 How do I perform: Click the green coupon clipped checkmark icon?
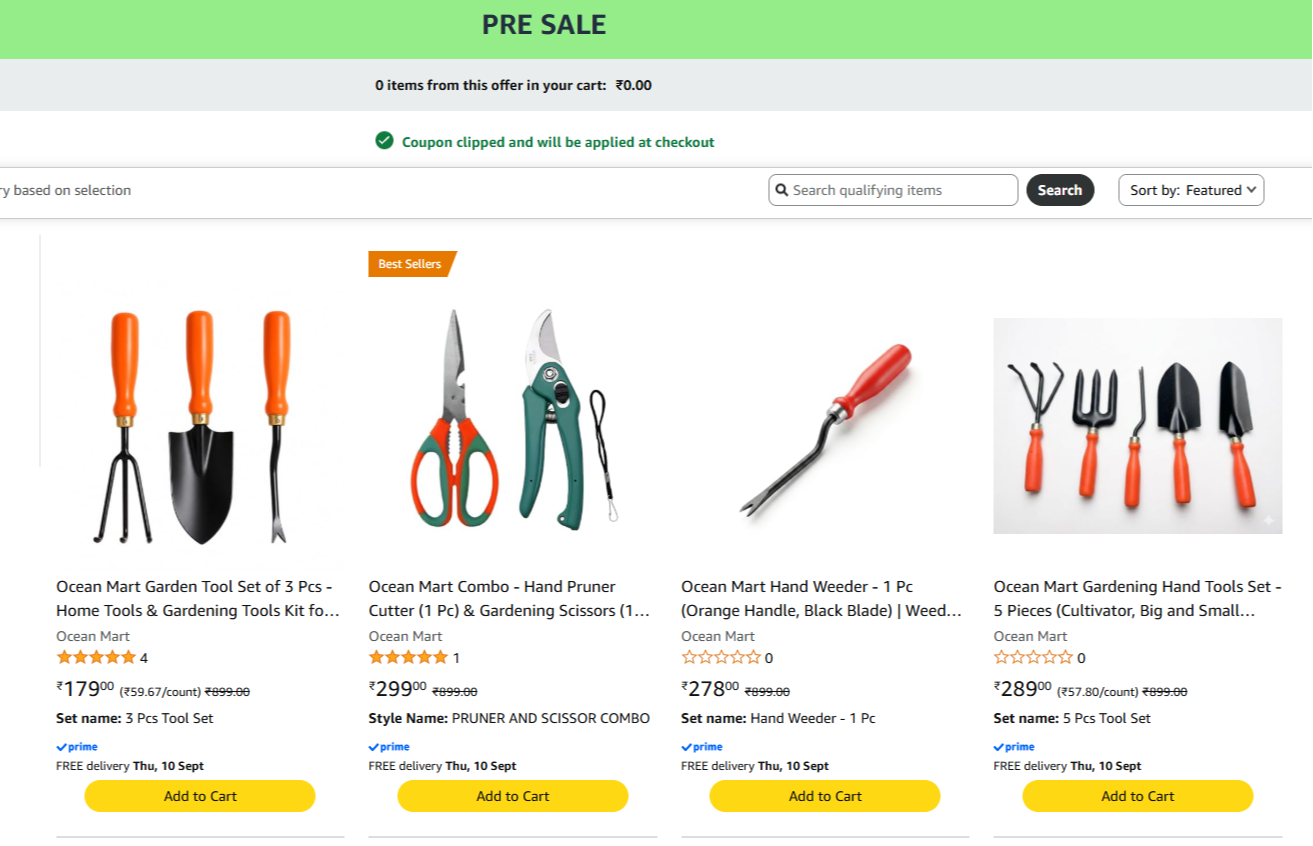pyautogui.click(x=384, y=141)
